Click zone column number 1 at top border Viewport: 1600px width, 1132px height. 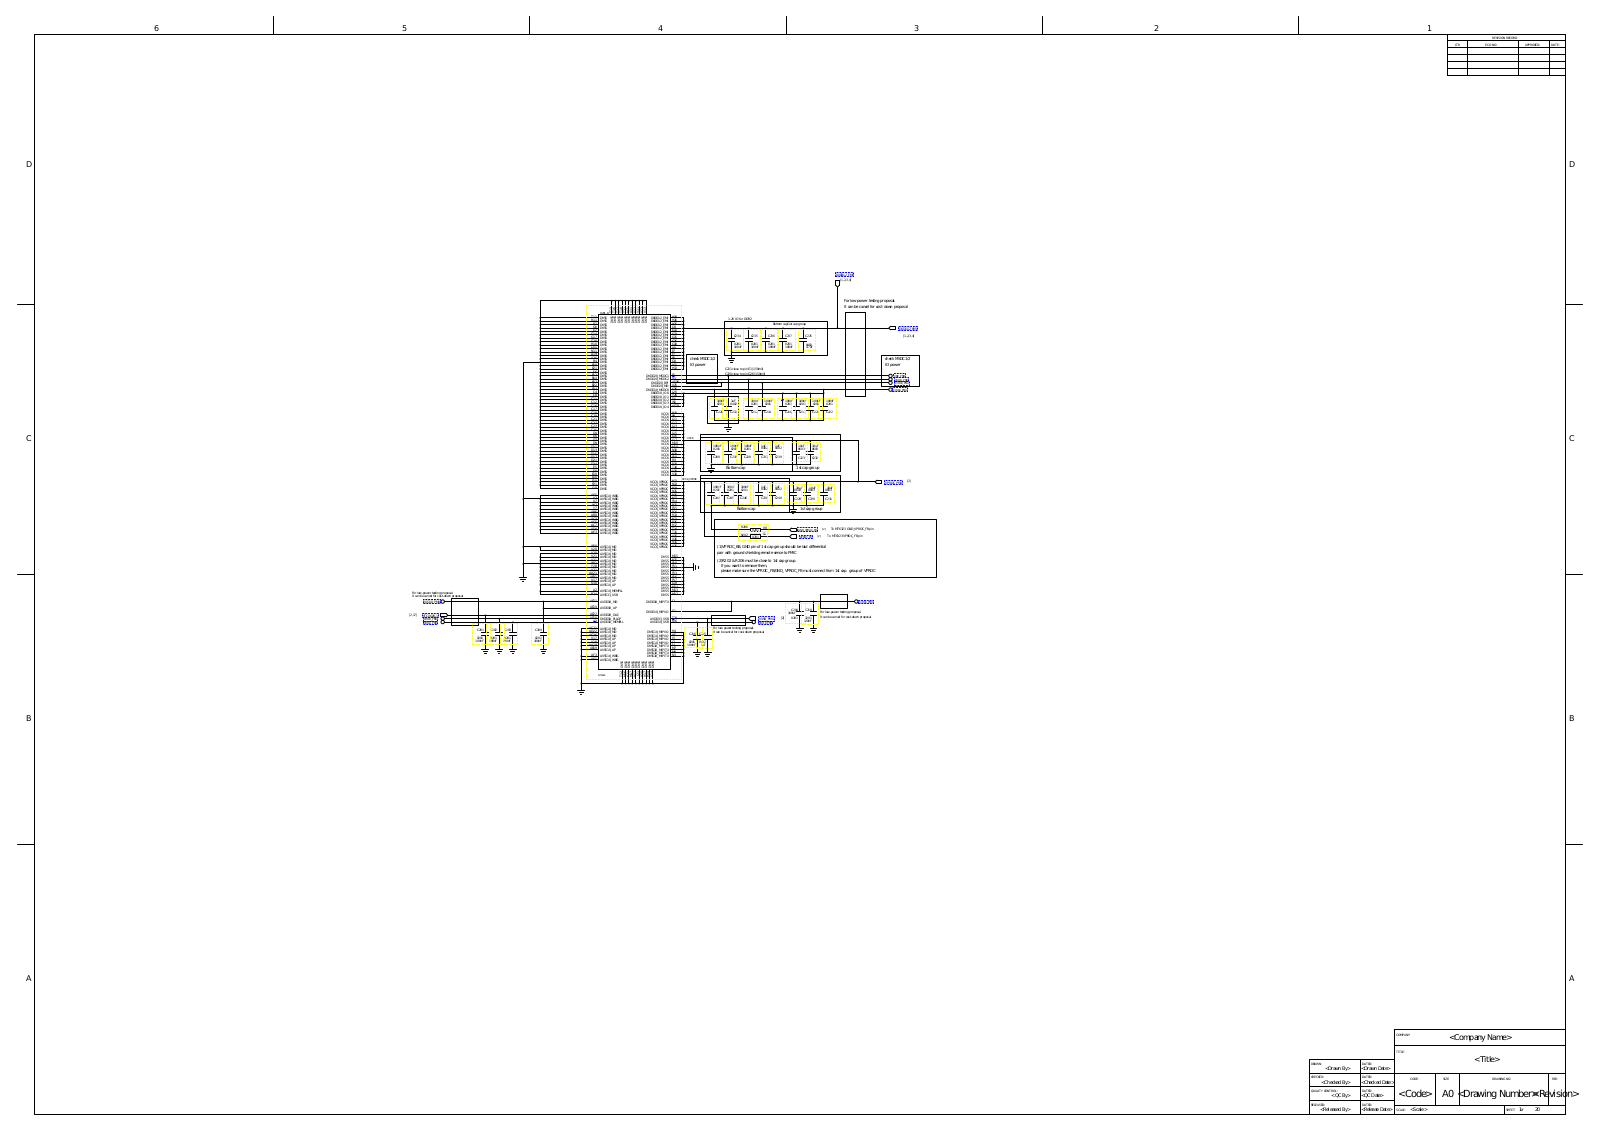click(1429, 28)
